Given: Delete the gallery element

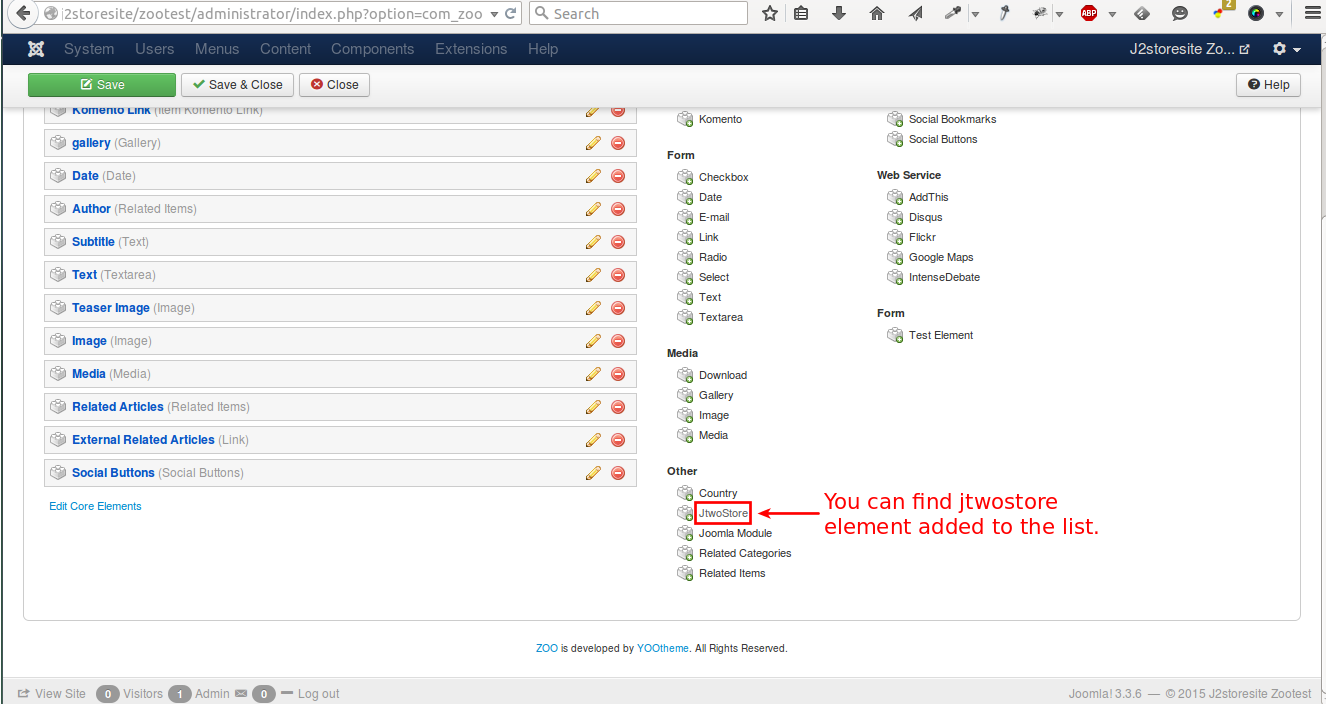Looking at the screenshot, I should click(618, 143).
